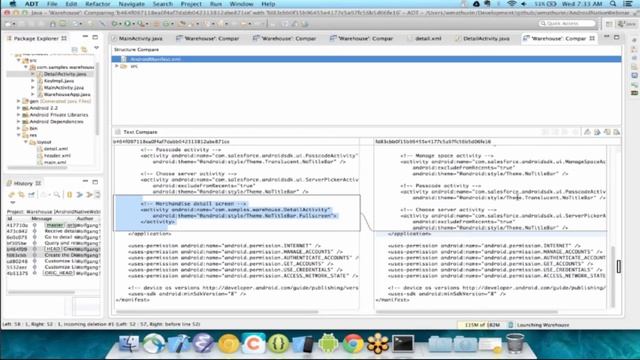The height and width of the screenshot is (360, 640).
Task: Expand the bin folder
Action: pos(19,128)
